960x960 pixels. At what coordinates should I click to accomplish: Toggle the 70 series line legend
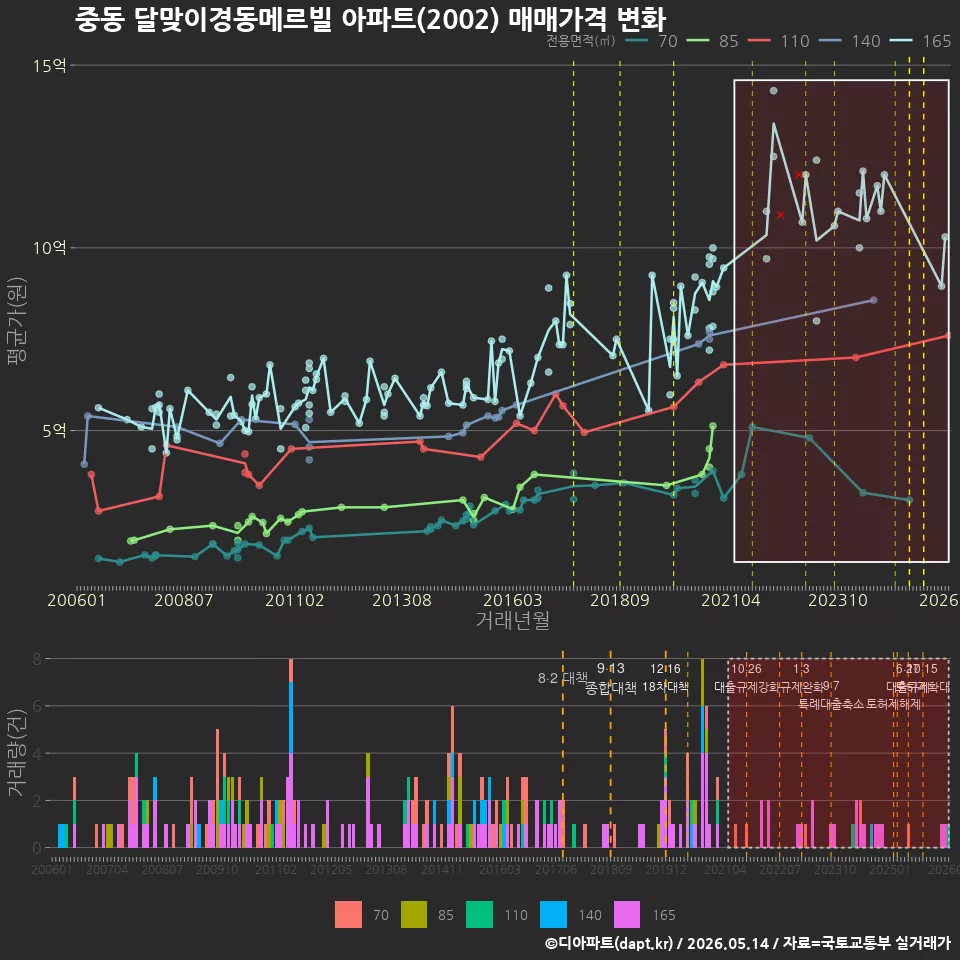point(652,41)
